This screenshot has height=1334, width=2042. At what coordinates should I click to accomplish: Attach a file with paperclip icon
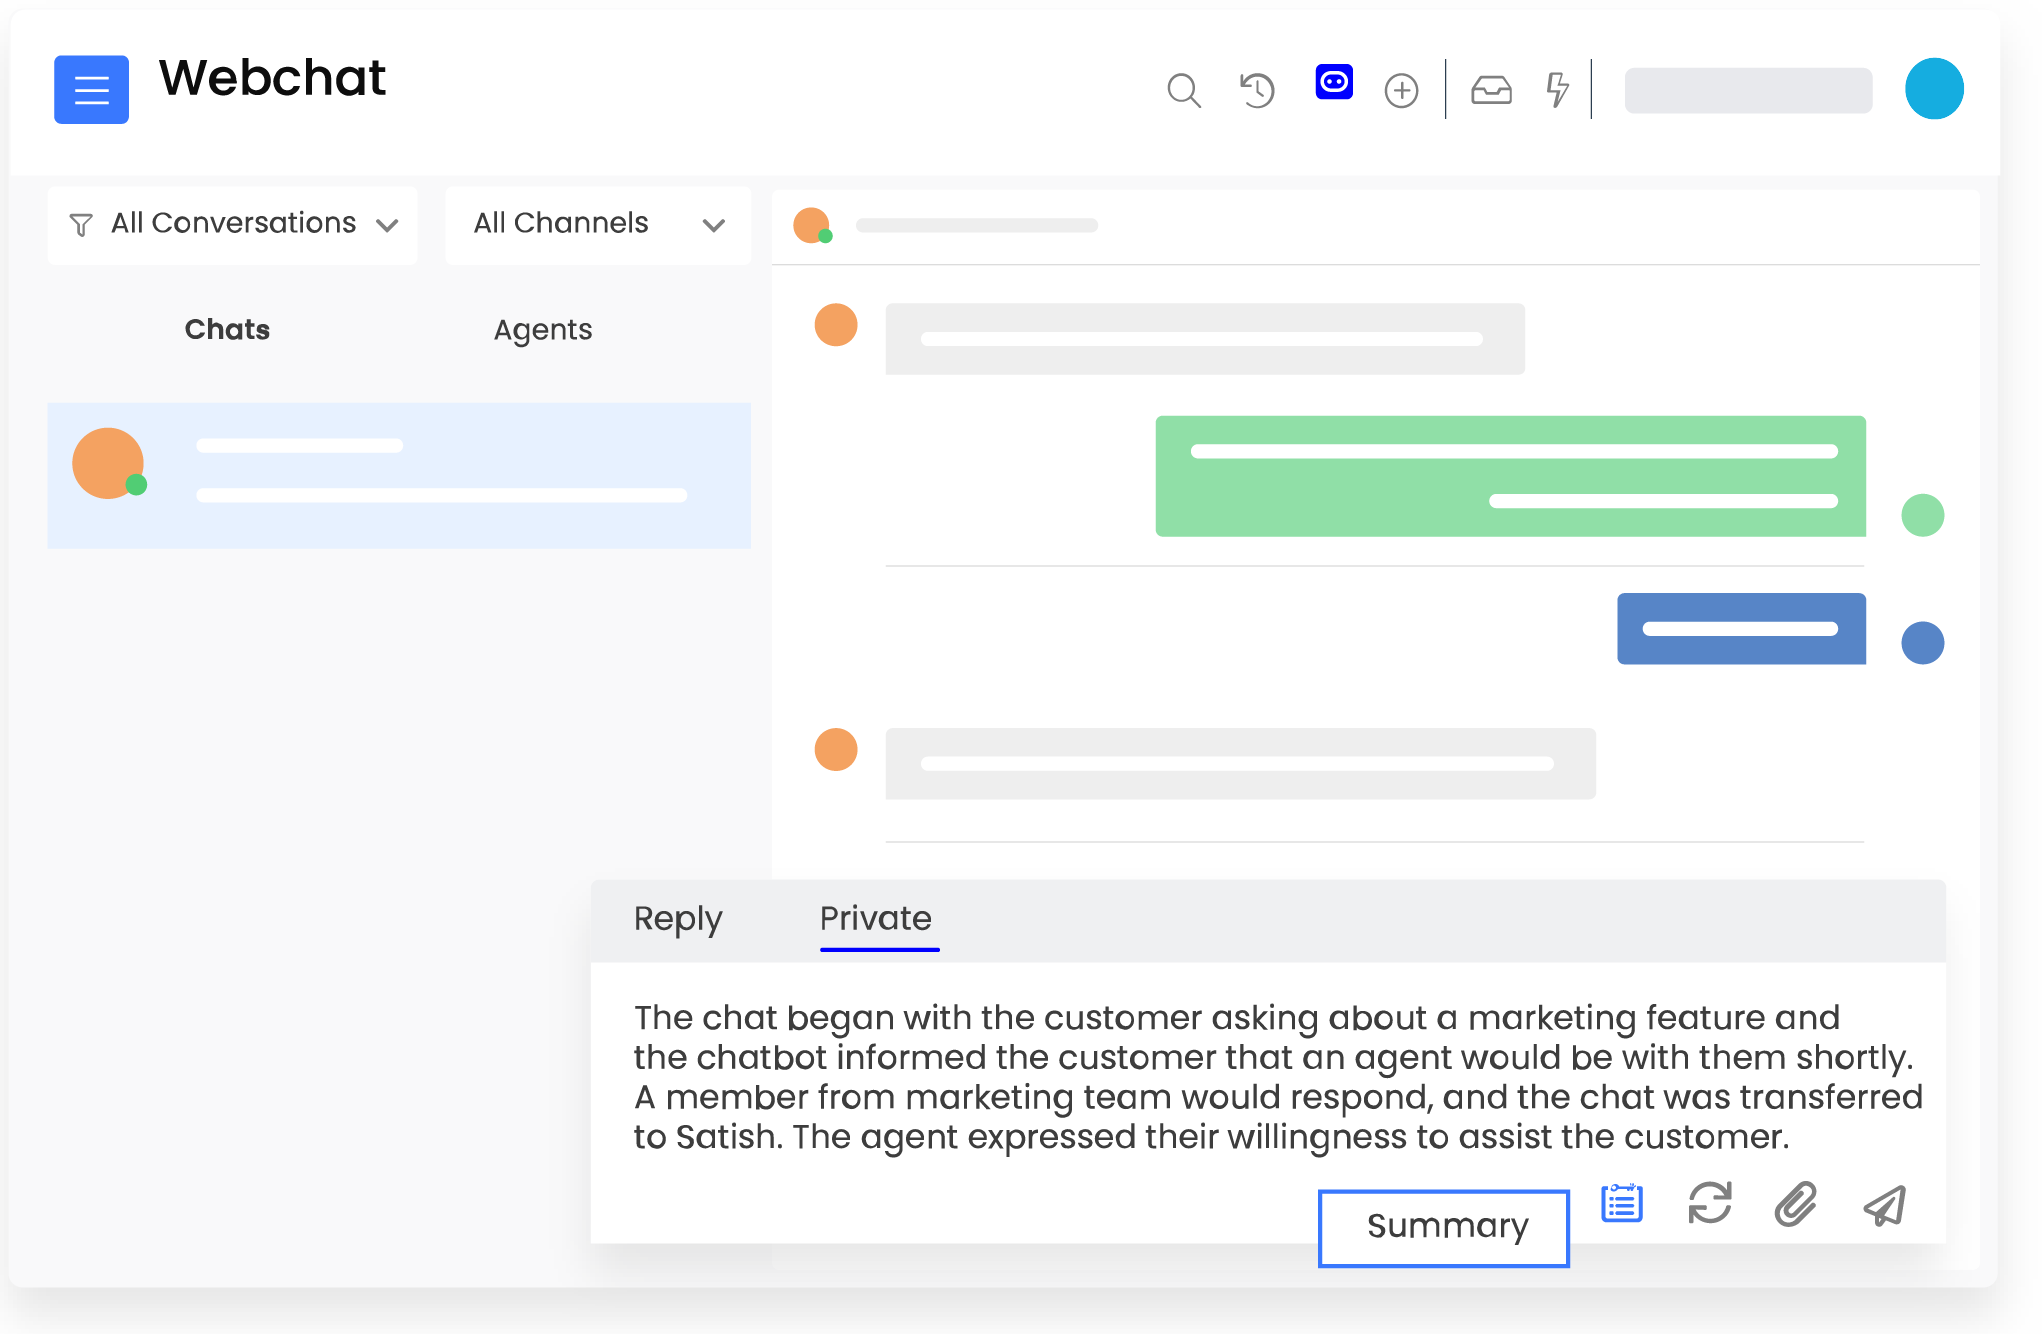point(1796,1204)
